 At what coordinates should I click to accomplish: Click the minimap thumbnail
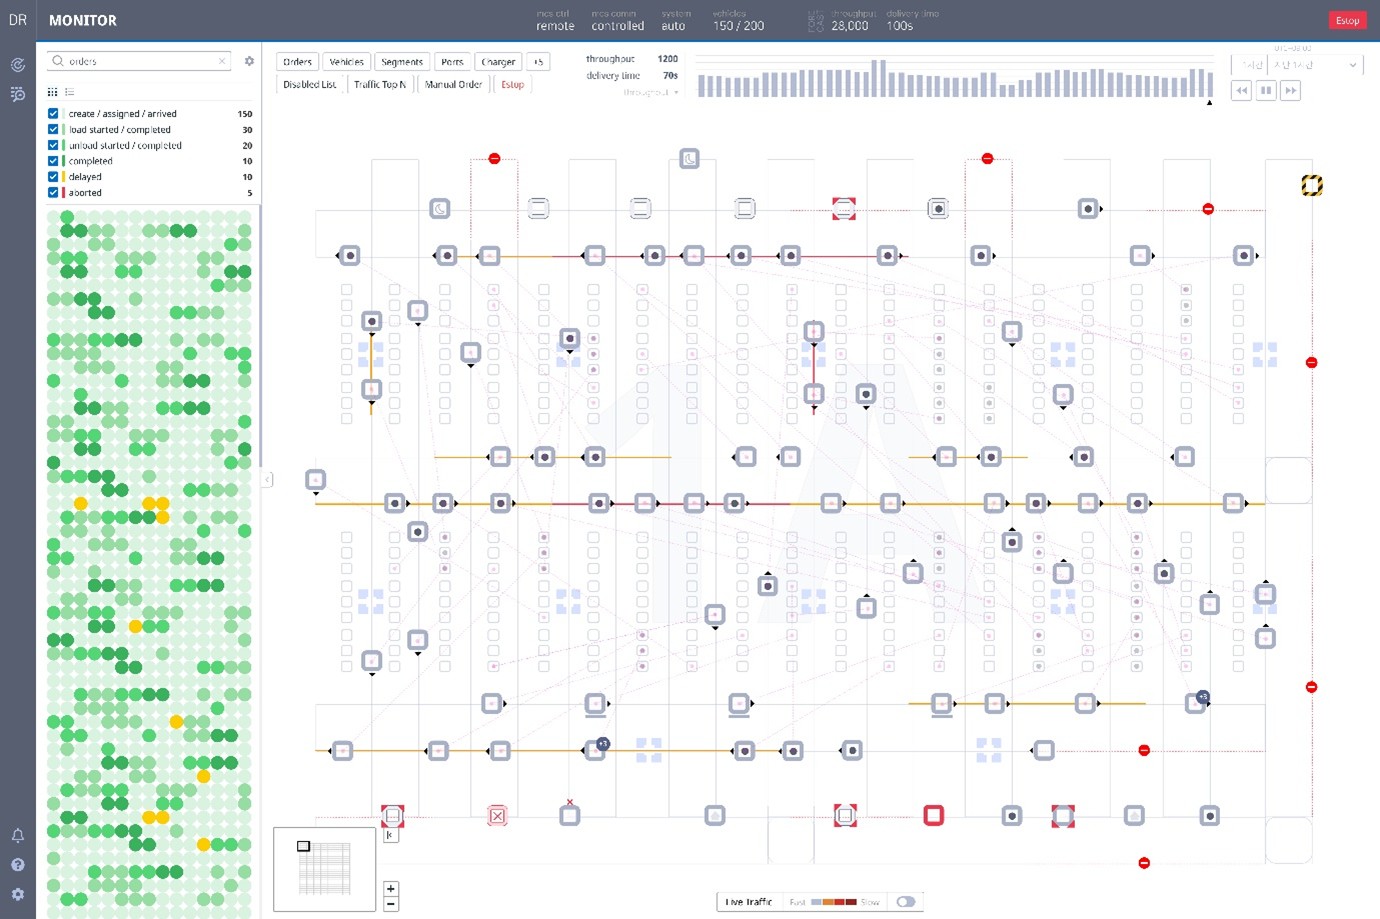[x=324, y=868]
